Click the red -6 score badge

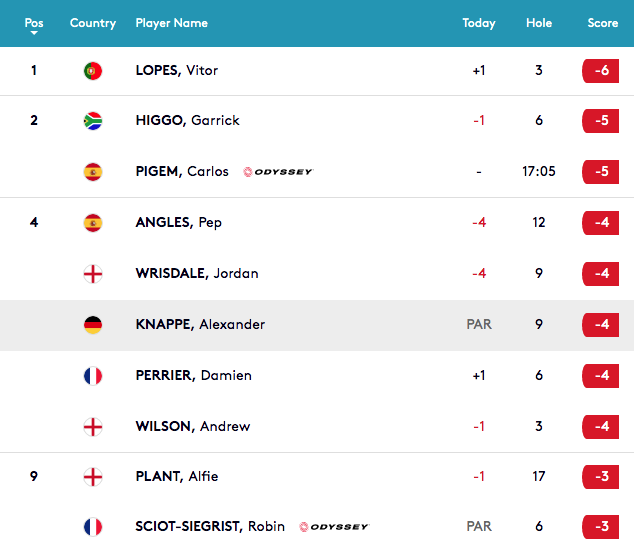(600, 71)
